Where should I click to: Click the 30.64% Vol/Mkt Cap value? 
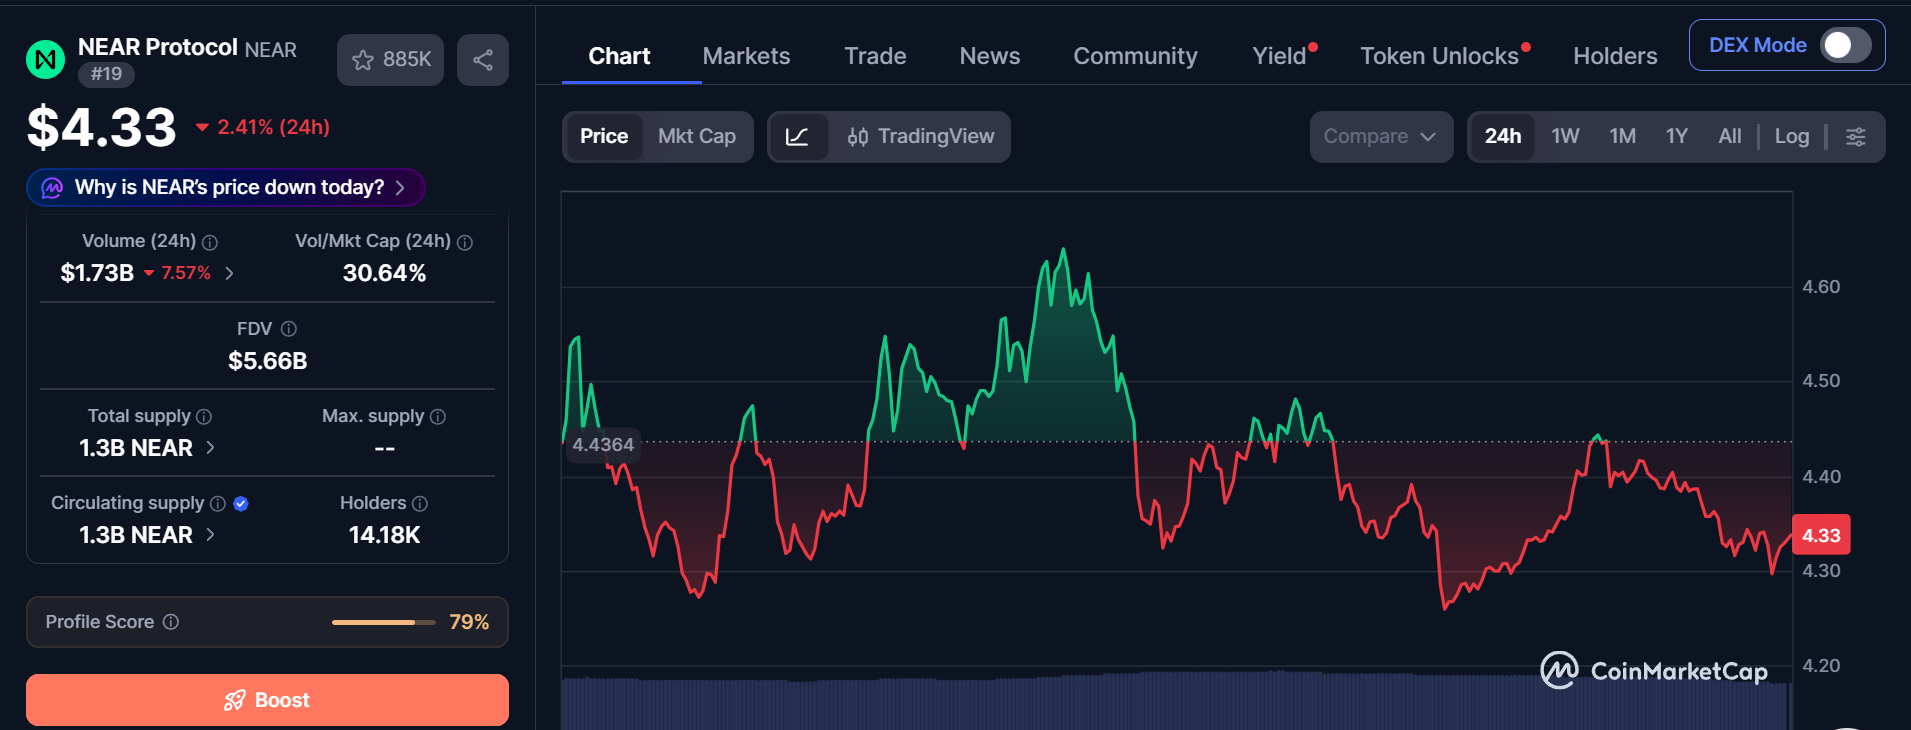[x=384, y=273]
